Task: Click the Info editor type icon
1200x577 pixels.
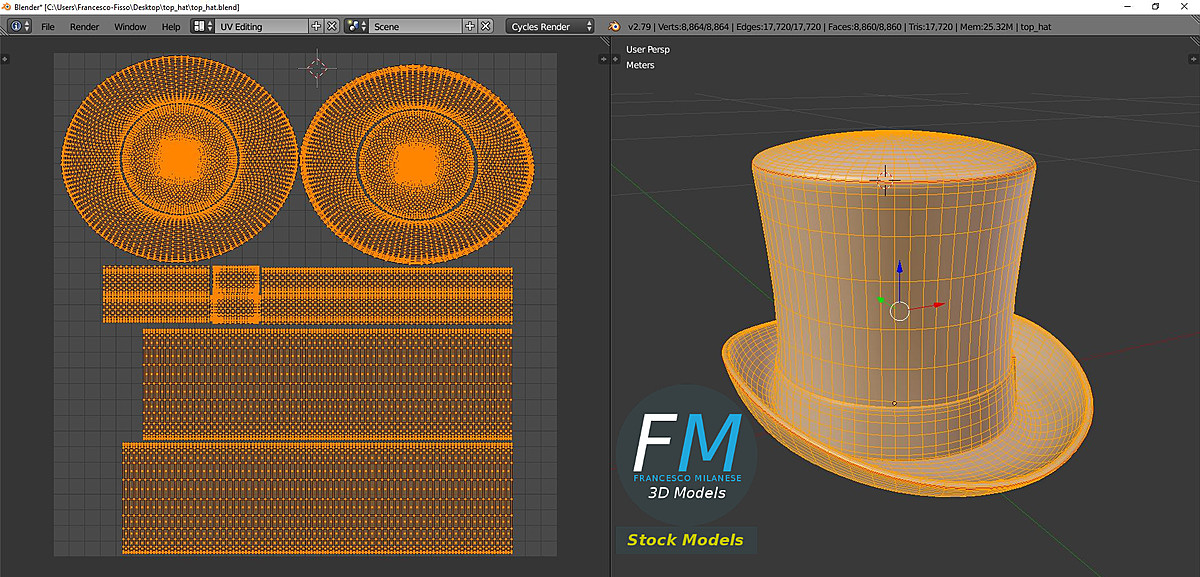Action: [x=17, y=27]
